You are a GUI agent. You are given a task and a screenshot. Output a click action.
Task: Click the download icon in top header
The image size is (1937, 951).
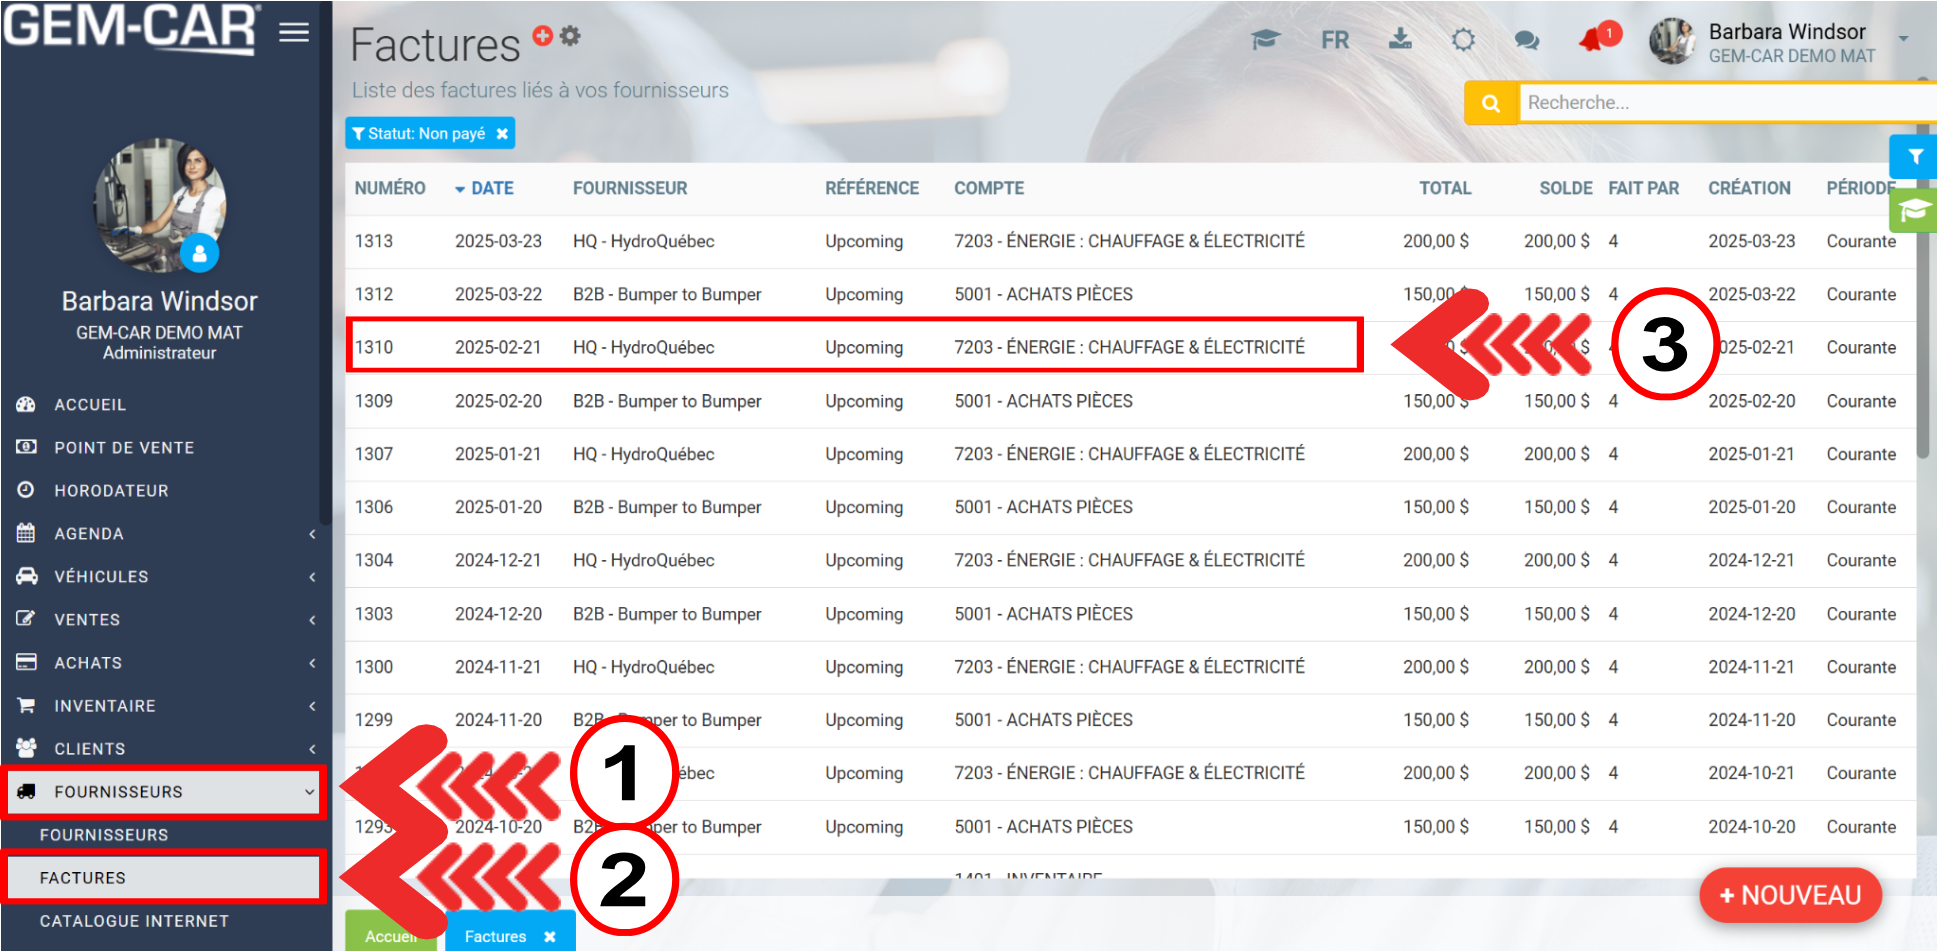[x=1400, y=40]
